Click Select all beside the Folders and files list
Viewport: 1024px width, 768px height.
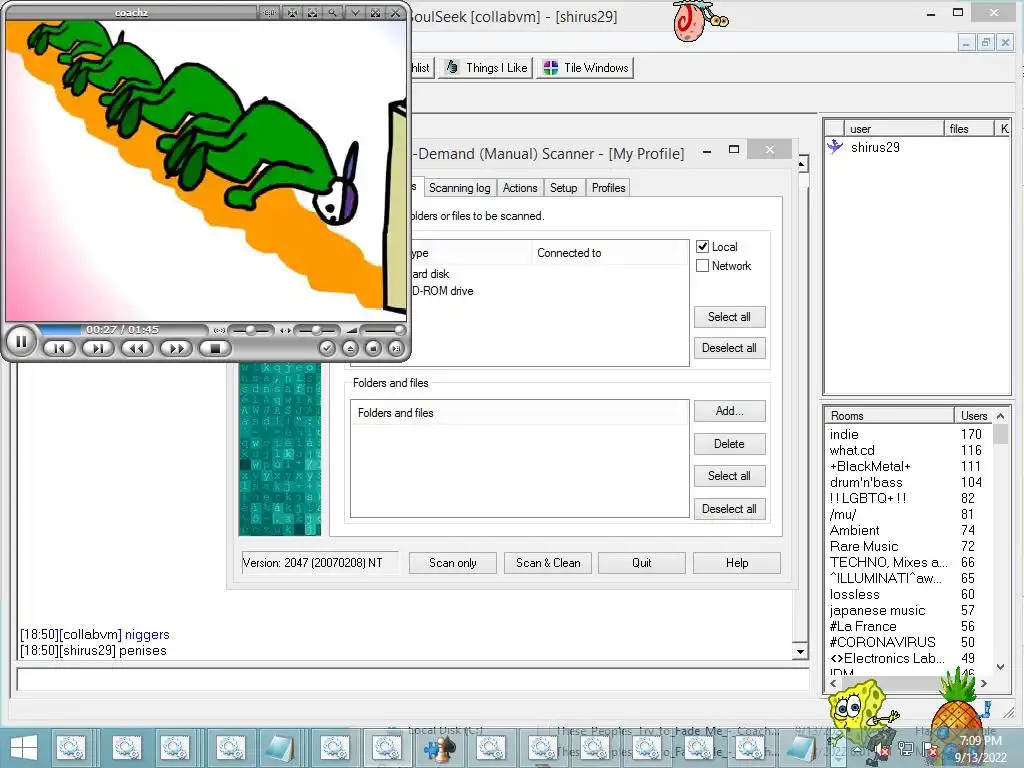729,476
